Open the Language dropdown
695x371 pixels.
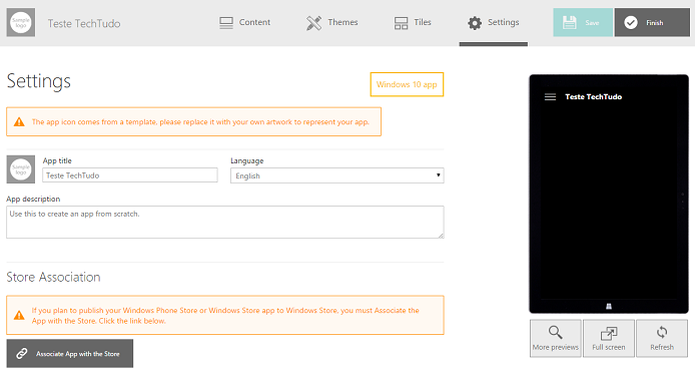pos(337,176)
